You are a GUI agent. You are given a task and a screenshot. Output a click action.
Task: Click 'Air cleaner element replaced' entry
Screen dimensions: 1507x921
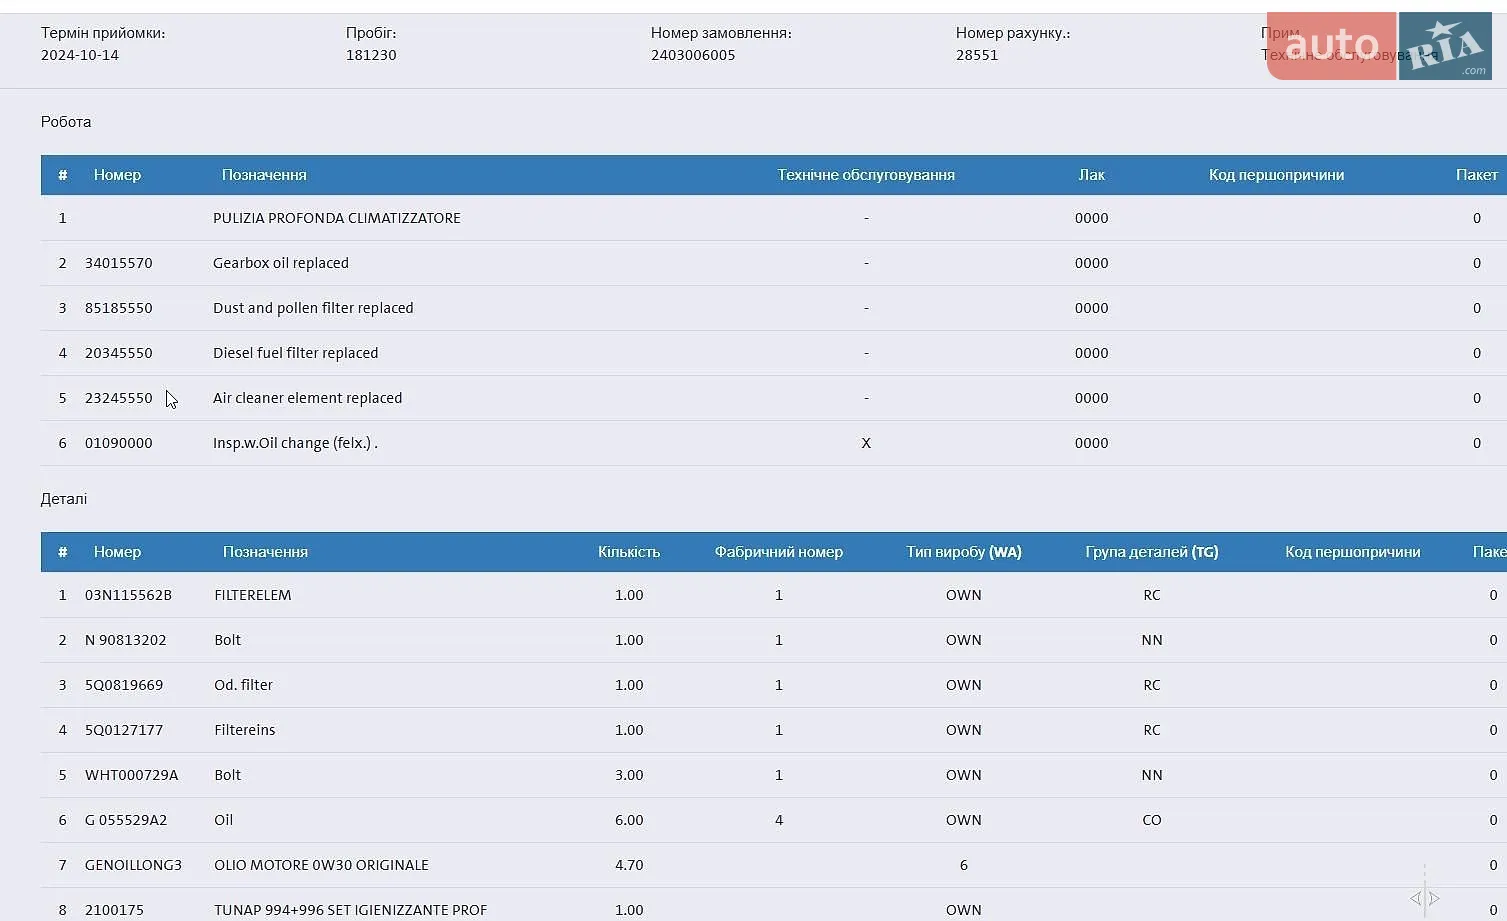coord(307,398)
